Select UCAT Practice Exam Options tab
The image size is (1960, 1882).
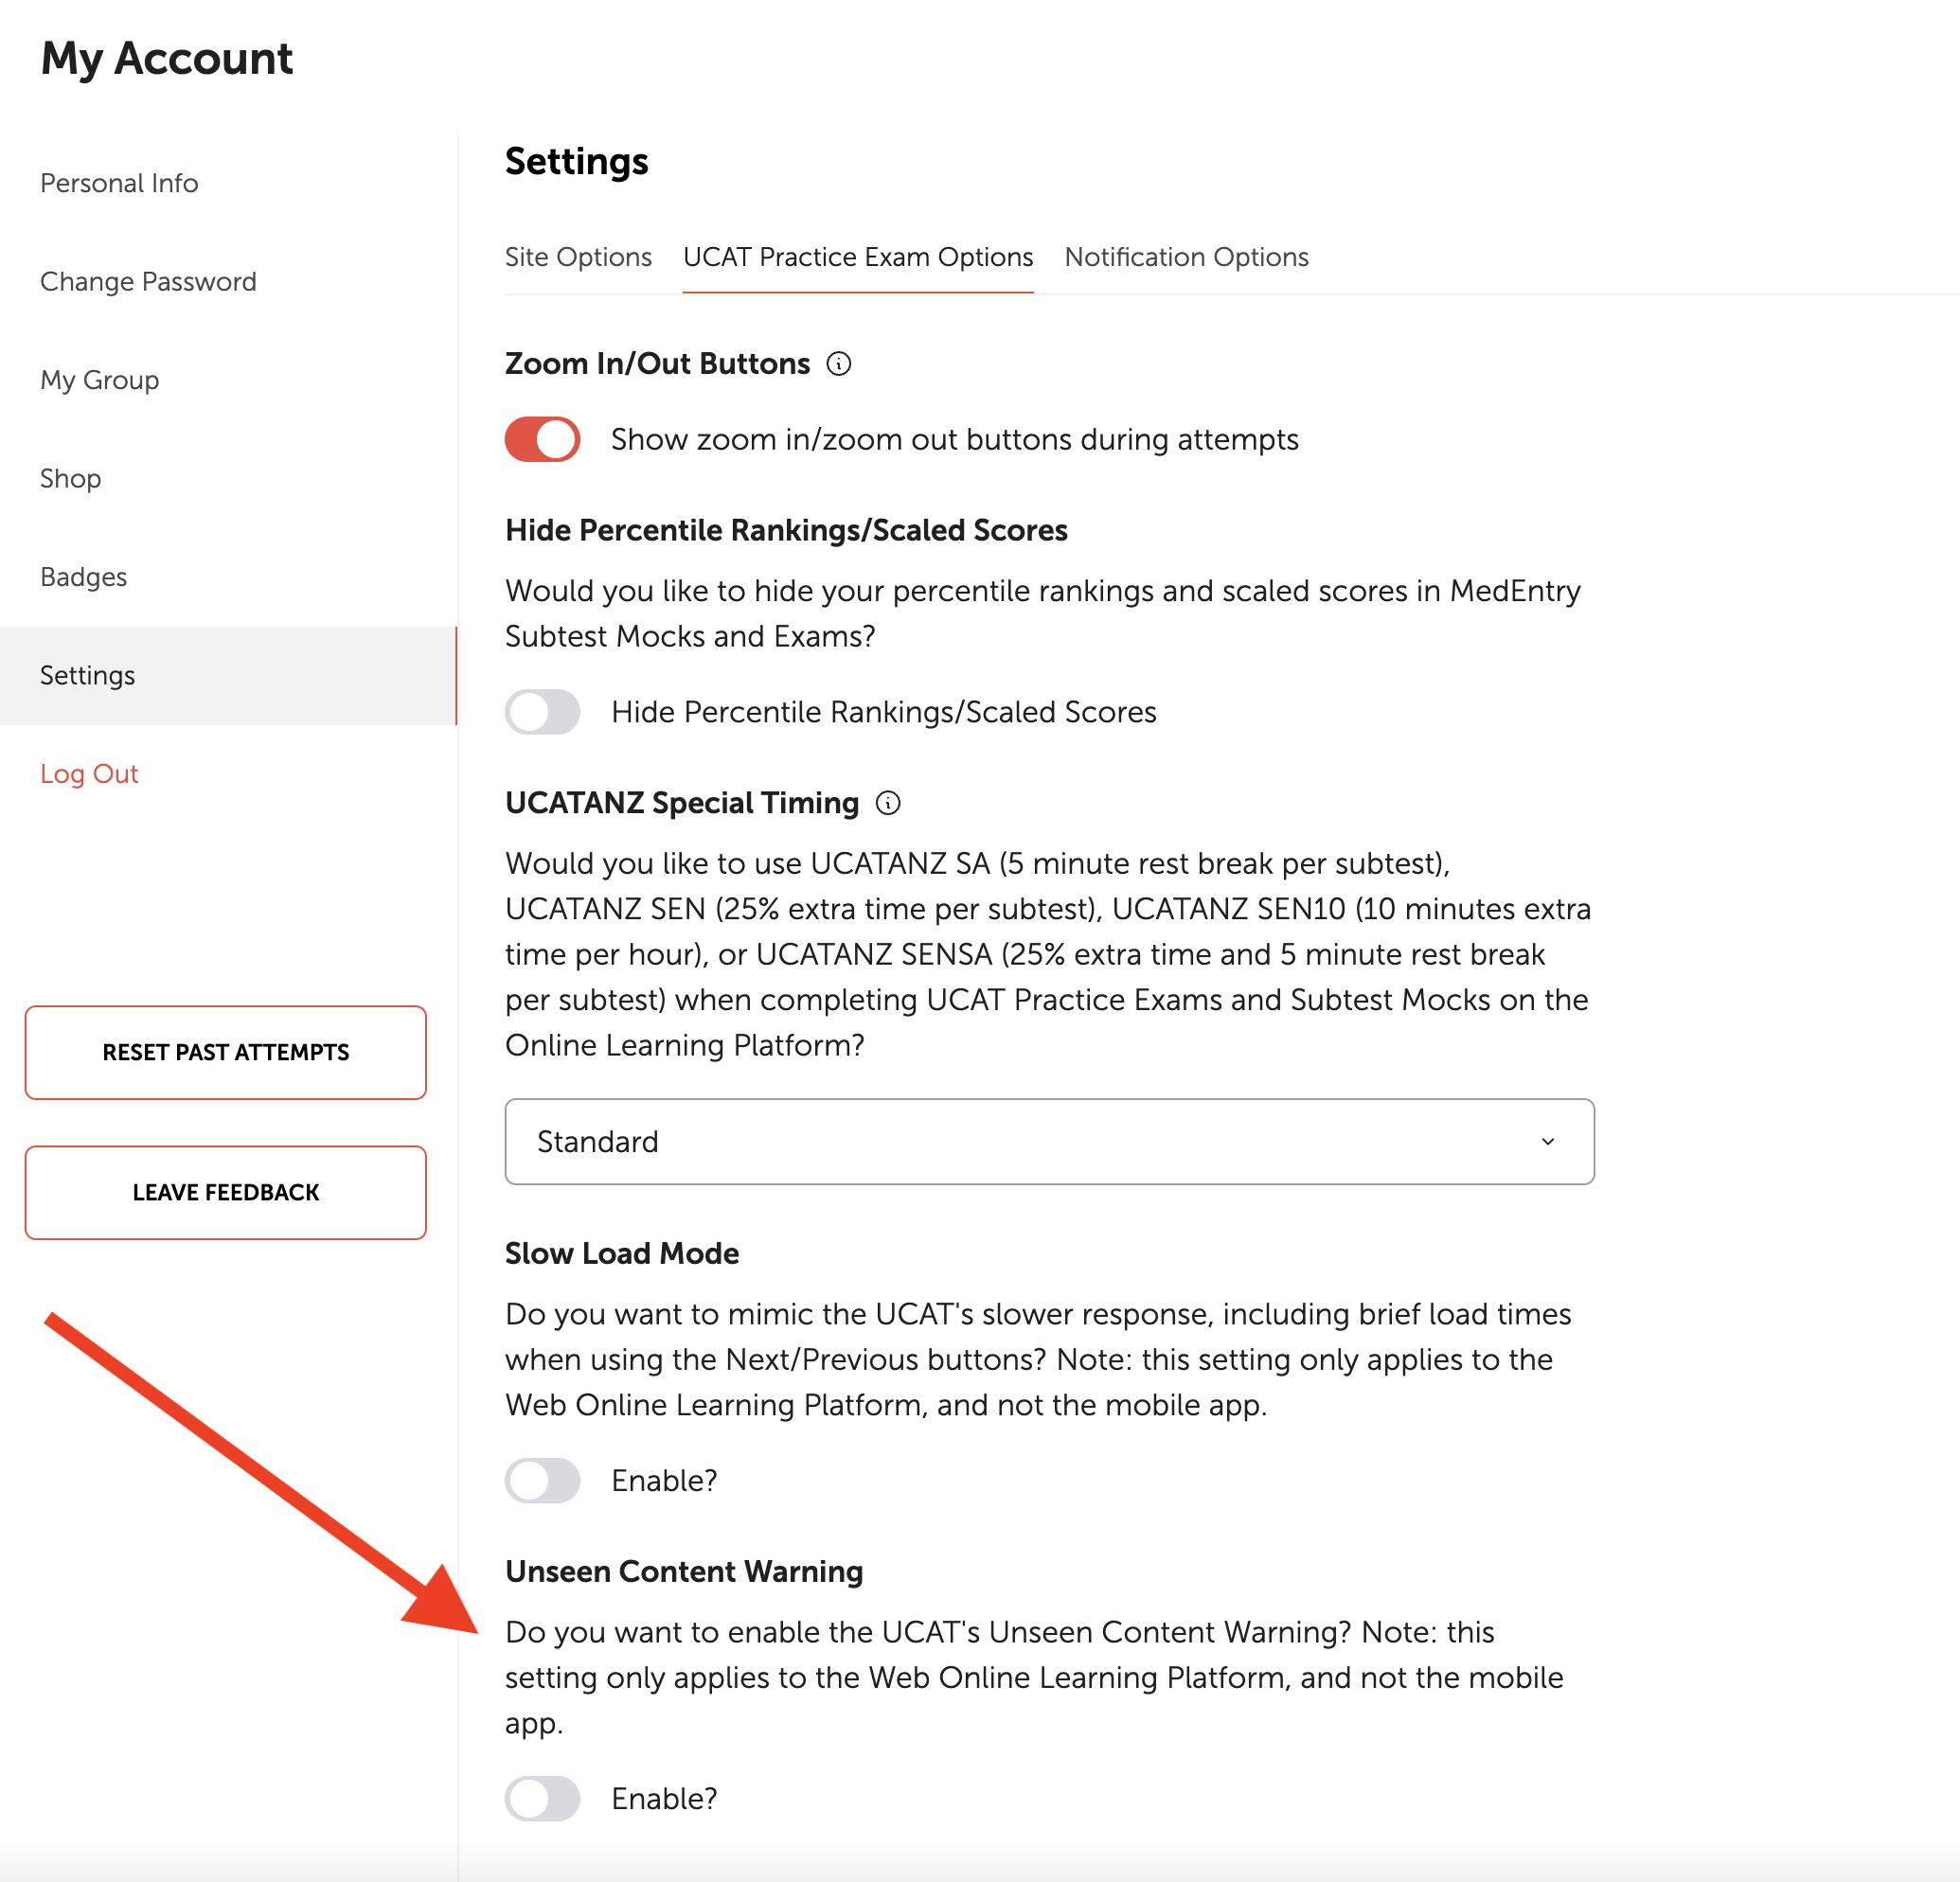coord(858,257)
